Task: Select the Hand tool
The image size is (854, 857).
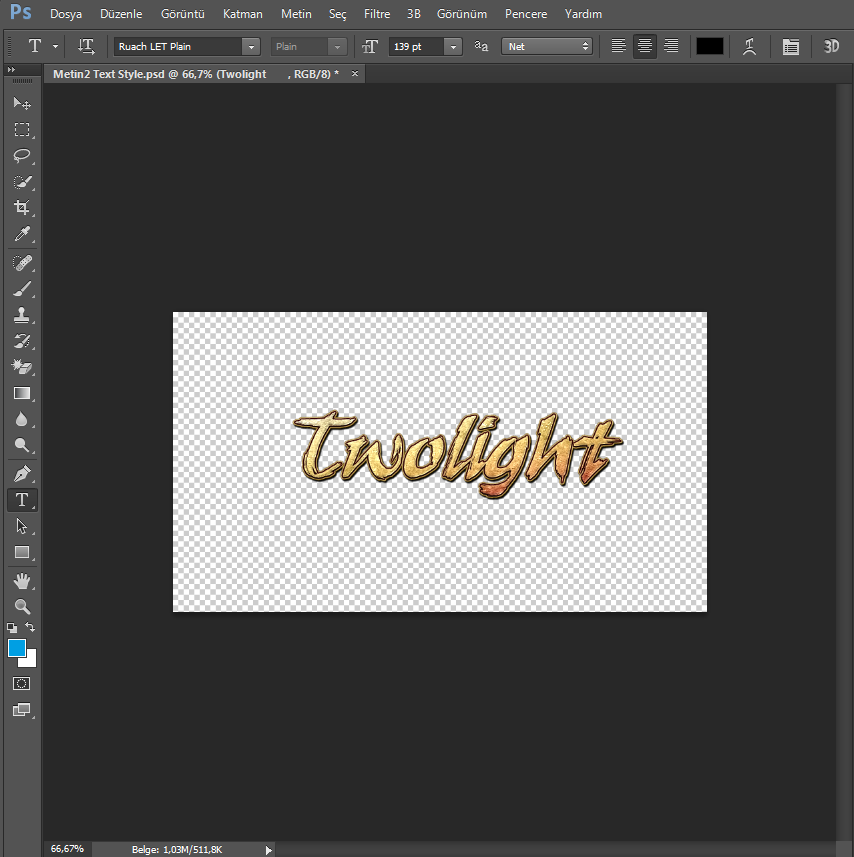Action: [22, 580]
